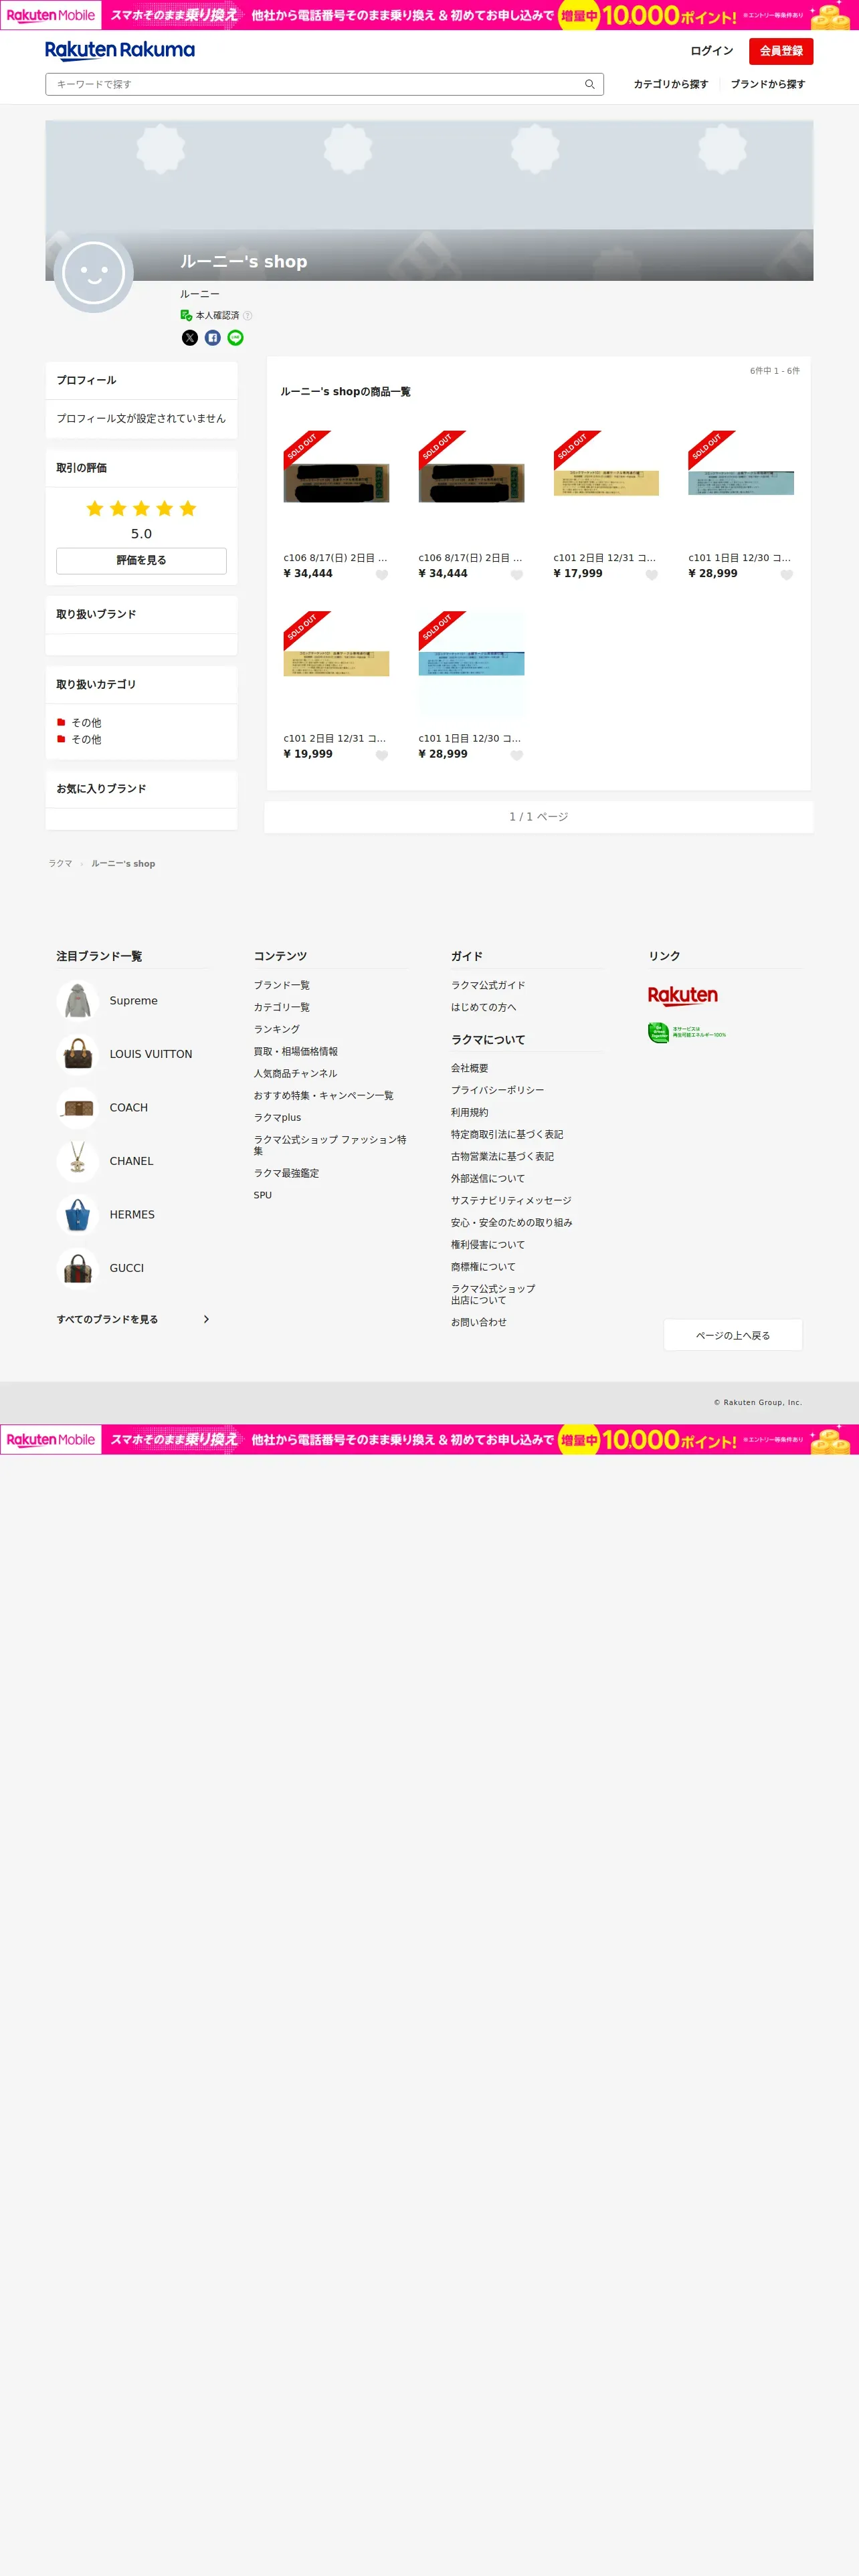Open サステナビリティメッセージ link
This screenshot has height=2576, width=859.
pyautogui.click(x=511, y=1201)
